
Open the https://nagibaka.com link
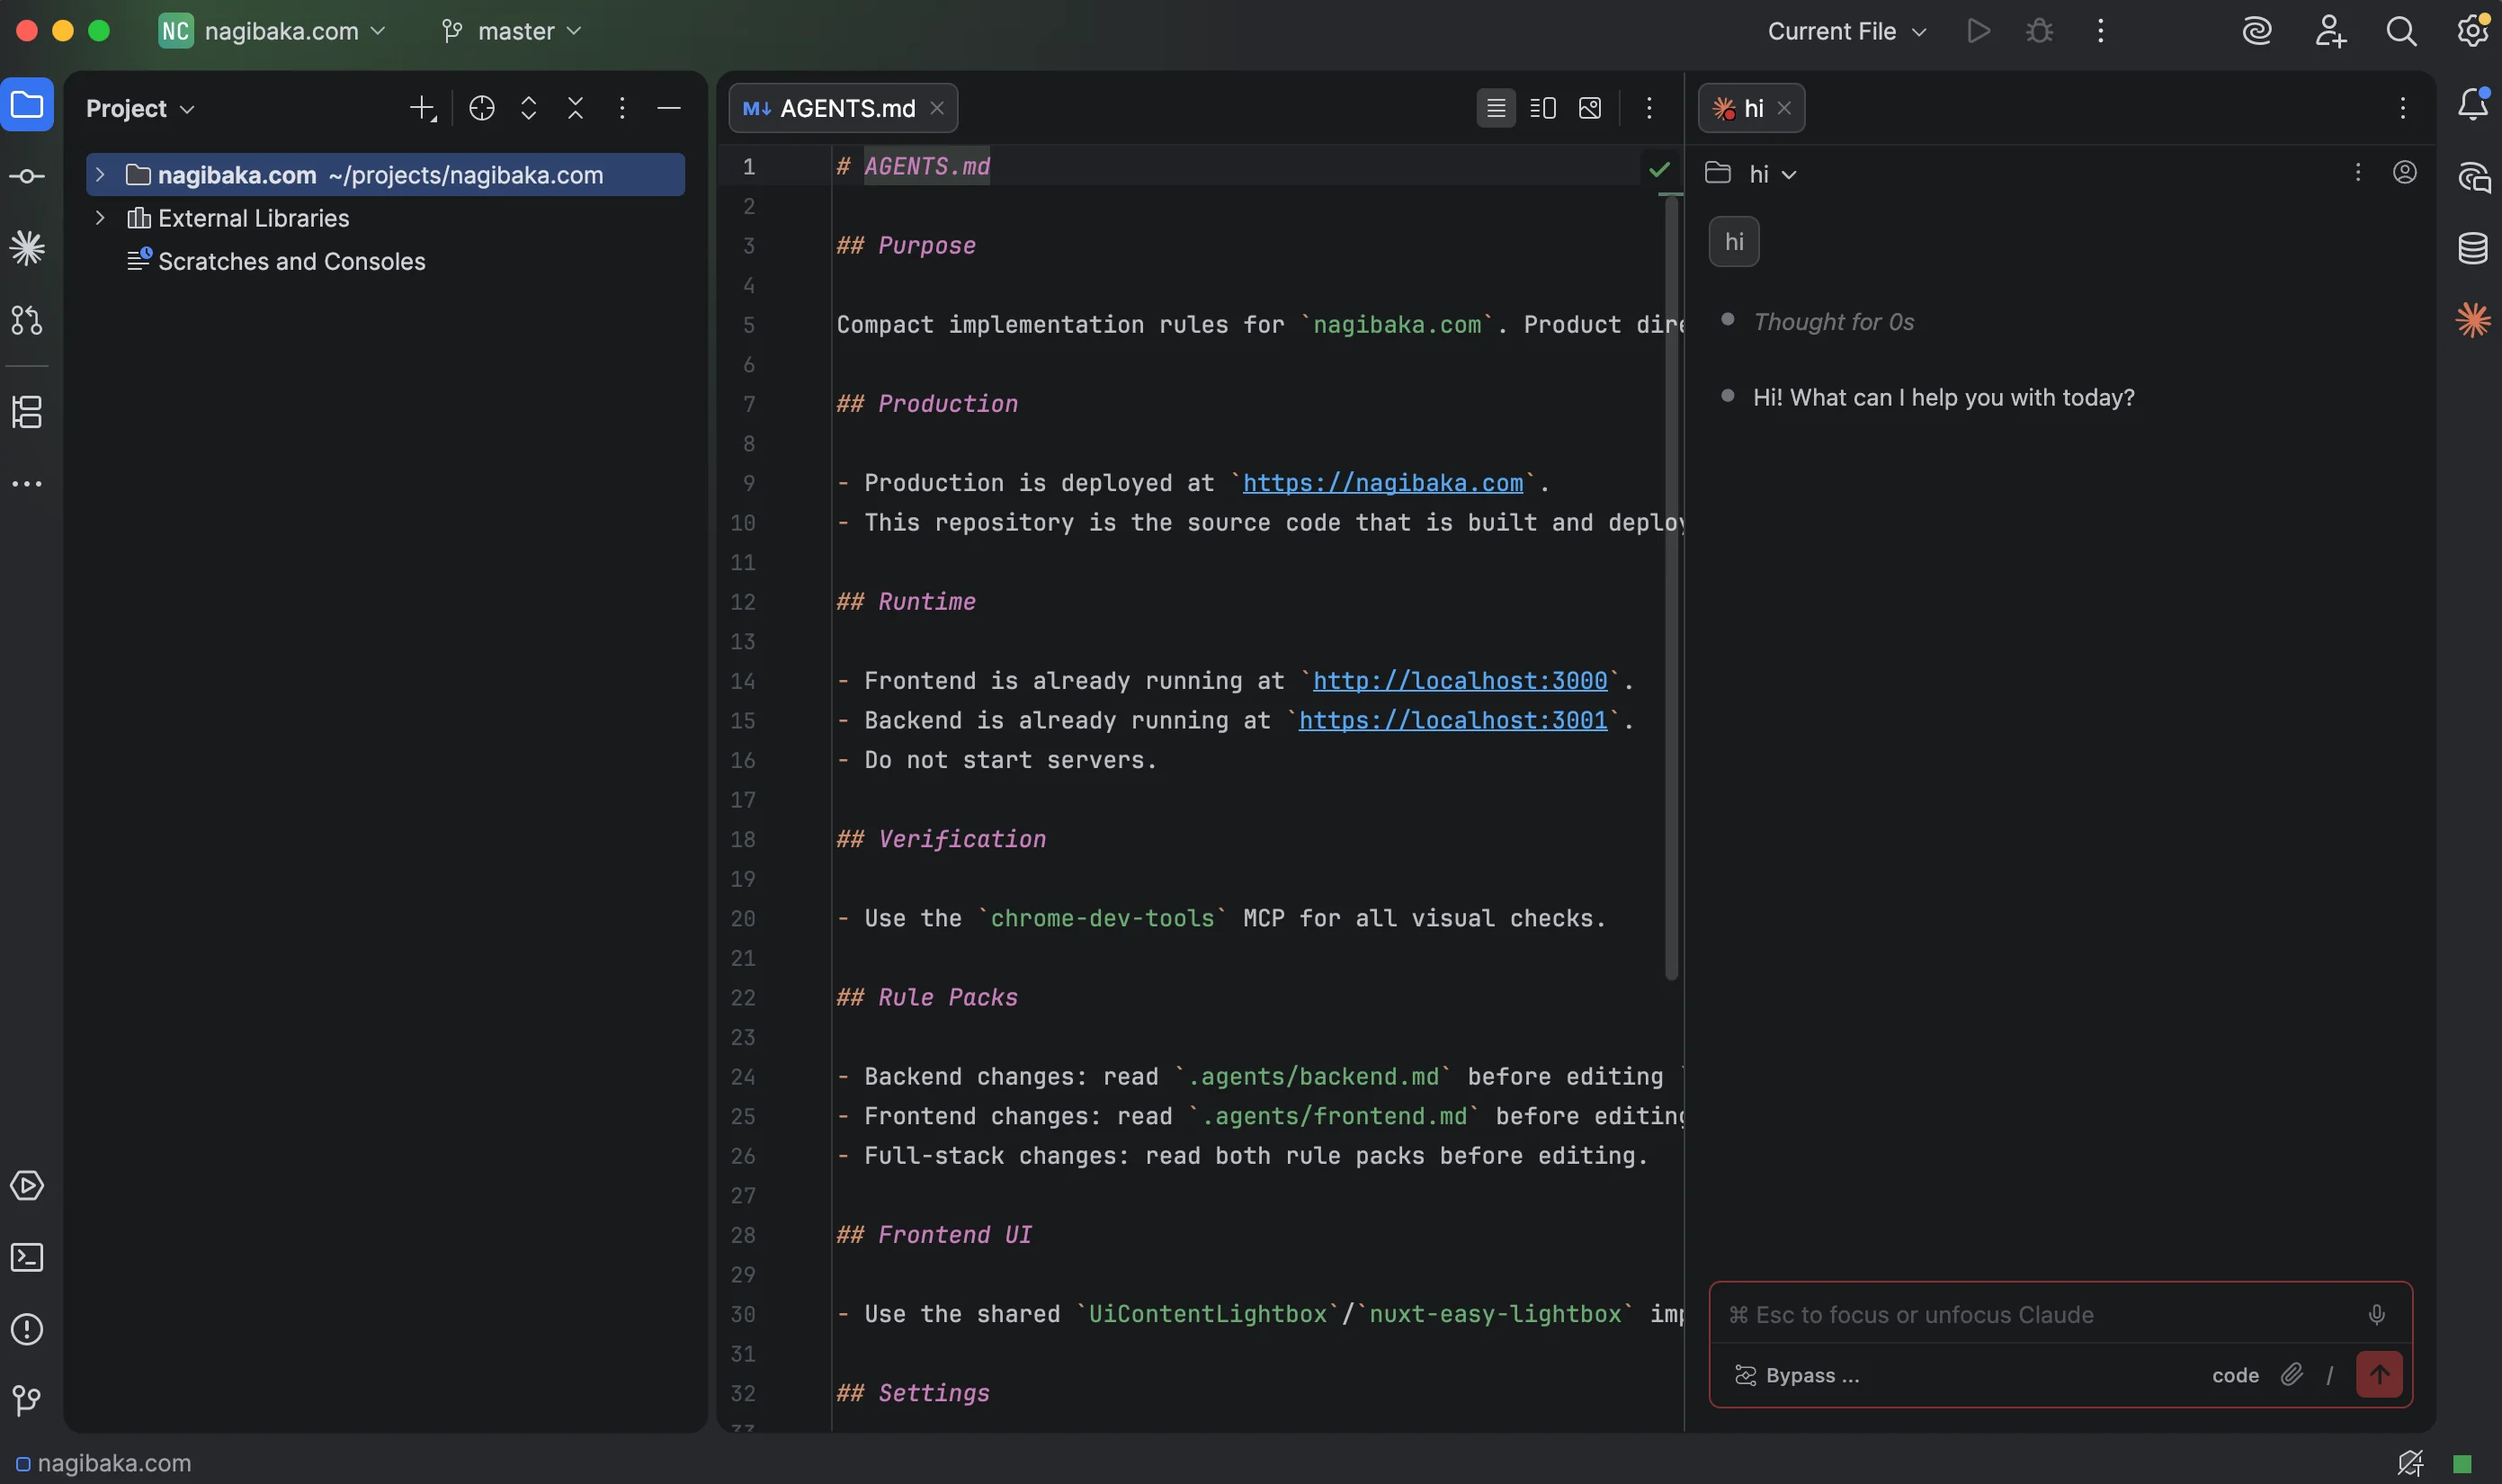tap(1383, 483)
